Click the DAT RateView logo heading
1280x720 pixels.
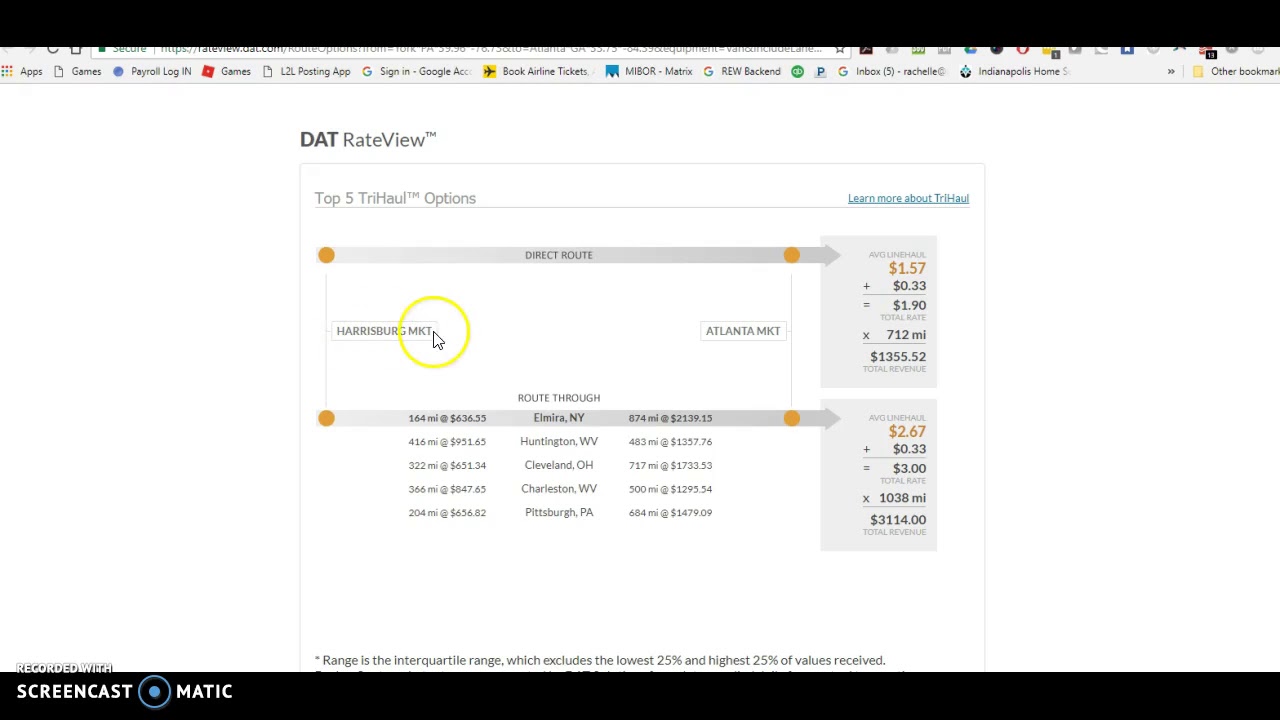[x=368, y=139]
